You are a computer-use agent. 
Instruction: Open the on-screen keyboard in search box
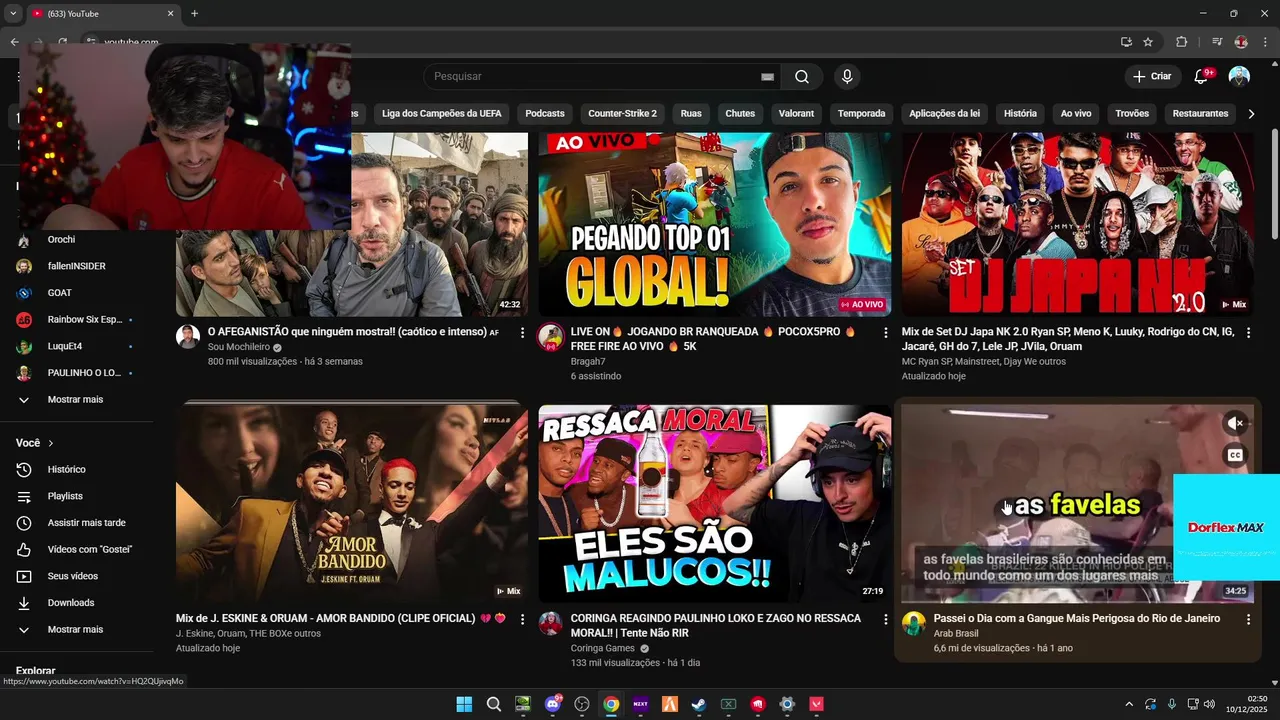tap(767, 77)
